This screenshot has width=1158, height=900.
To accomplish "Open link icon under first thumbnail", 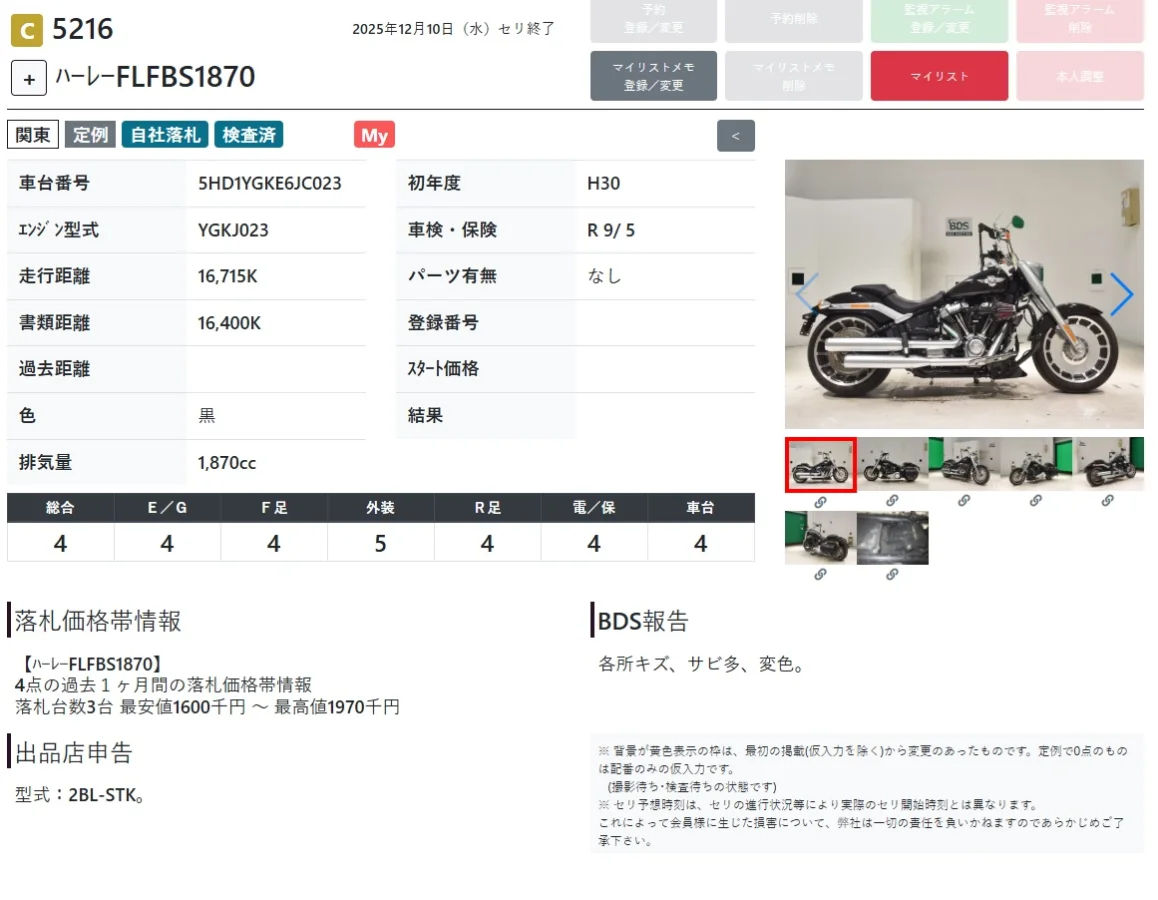I will click(x=820, y=502).
